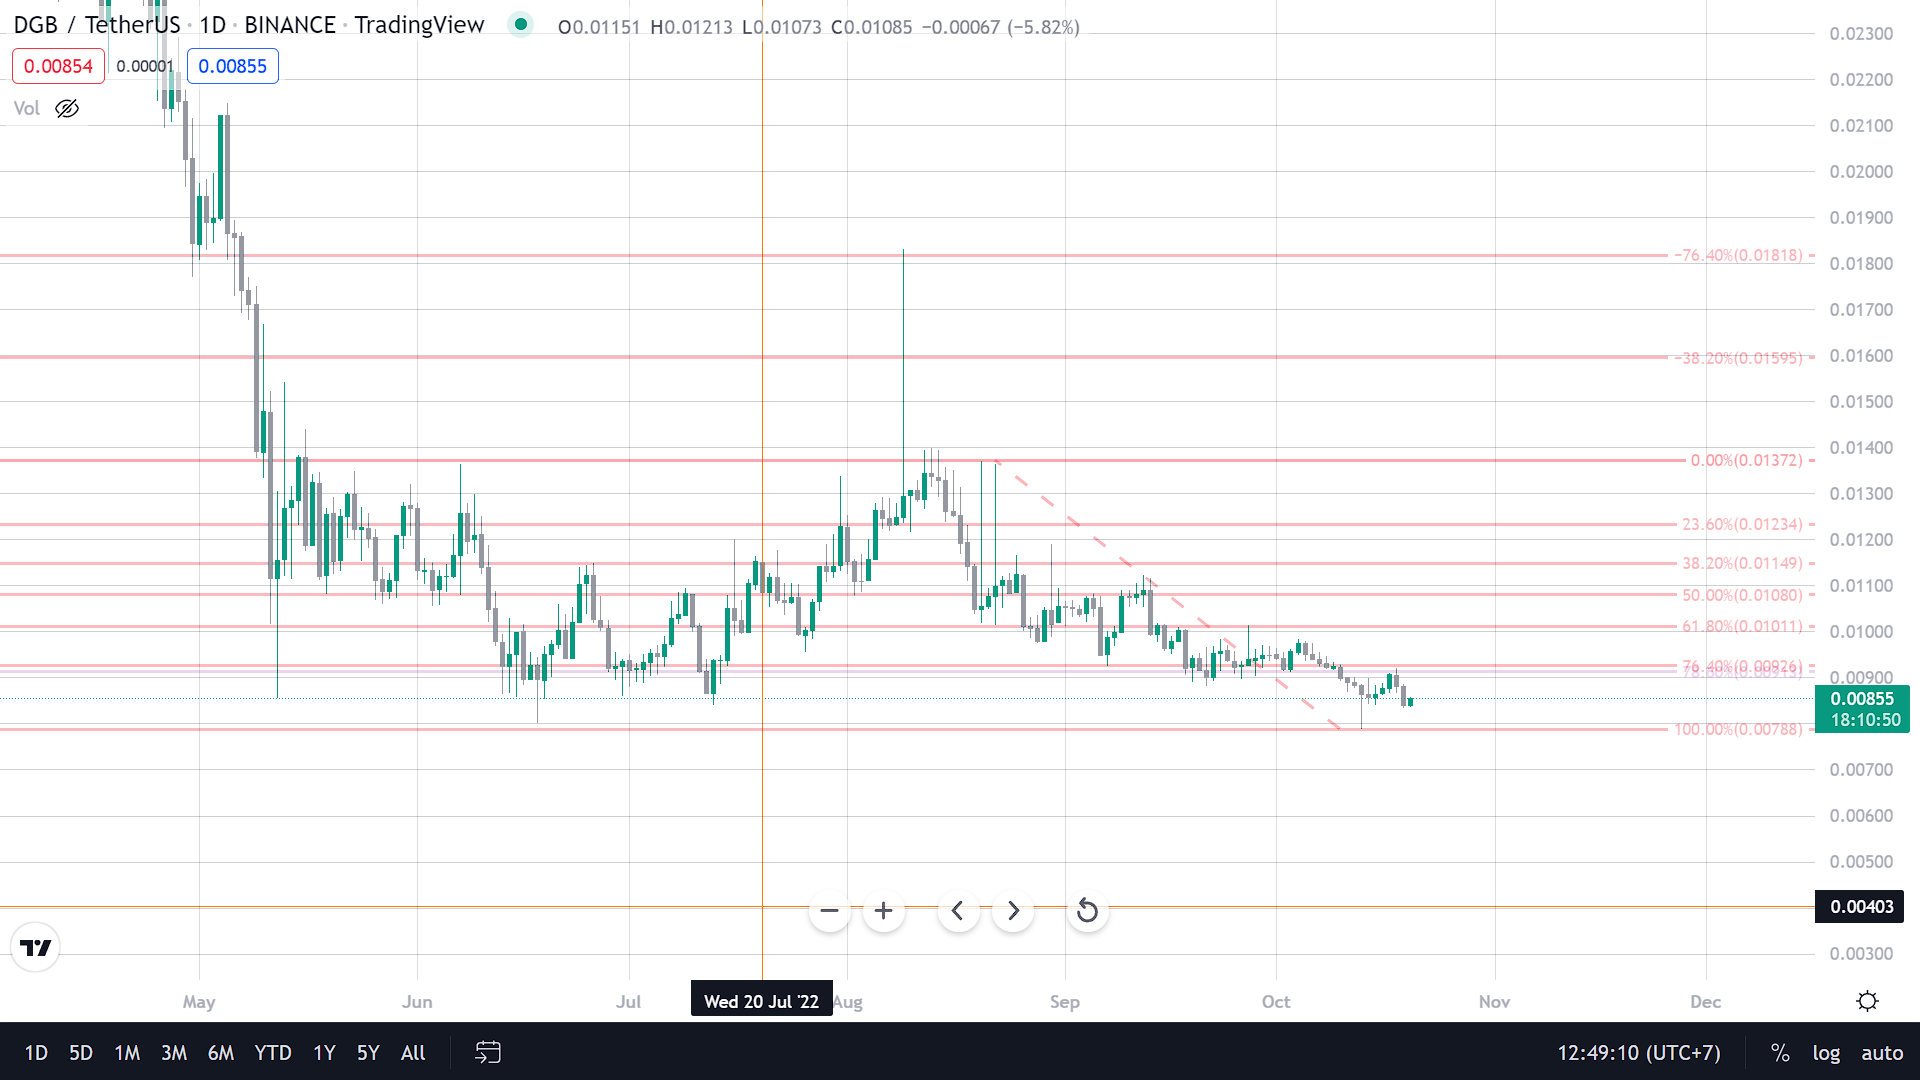
Task: Select 1Y time range
Action: pyautogui.click(x=324, y=1052)
